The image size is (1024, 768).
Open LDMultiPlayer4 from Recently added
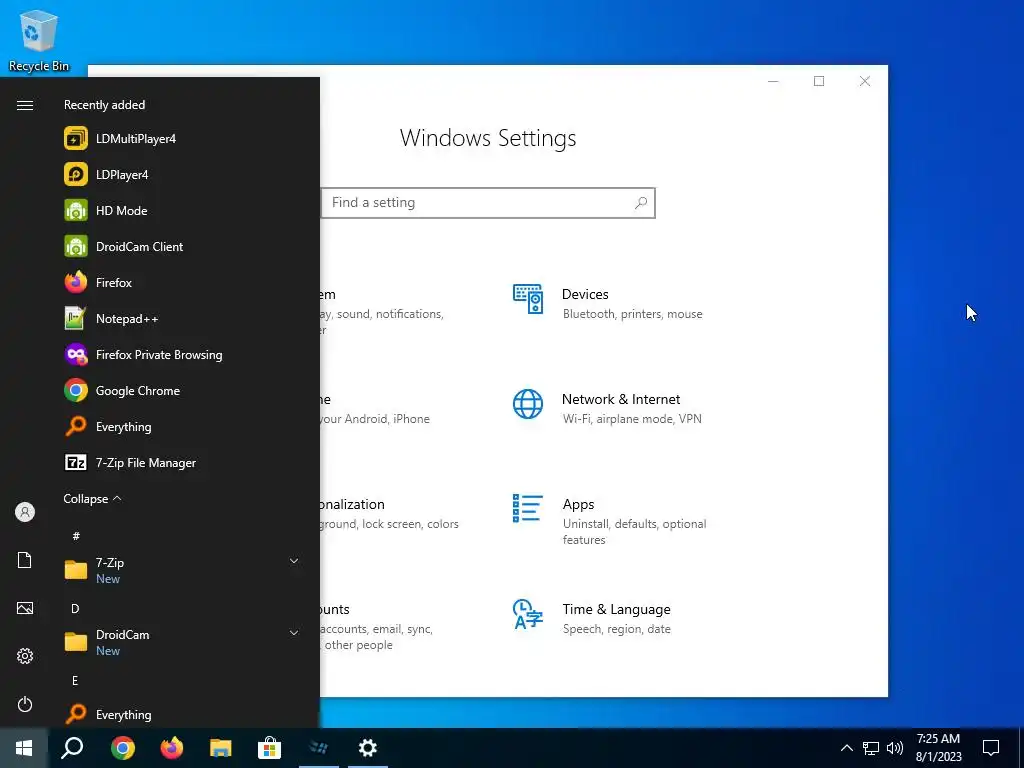pyautogui.click(x=180, y=138)
